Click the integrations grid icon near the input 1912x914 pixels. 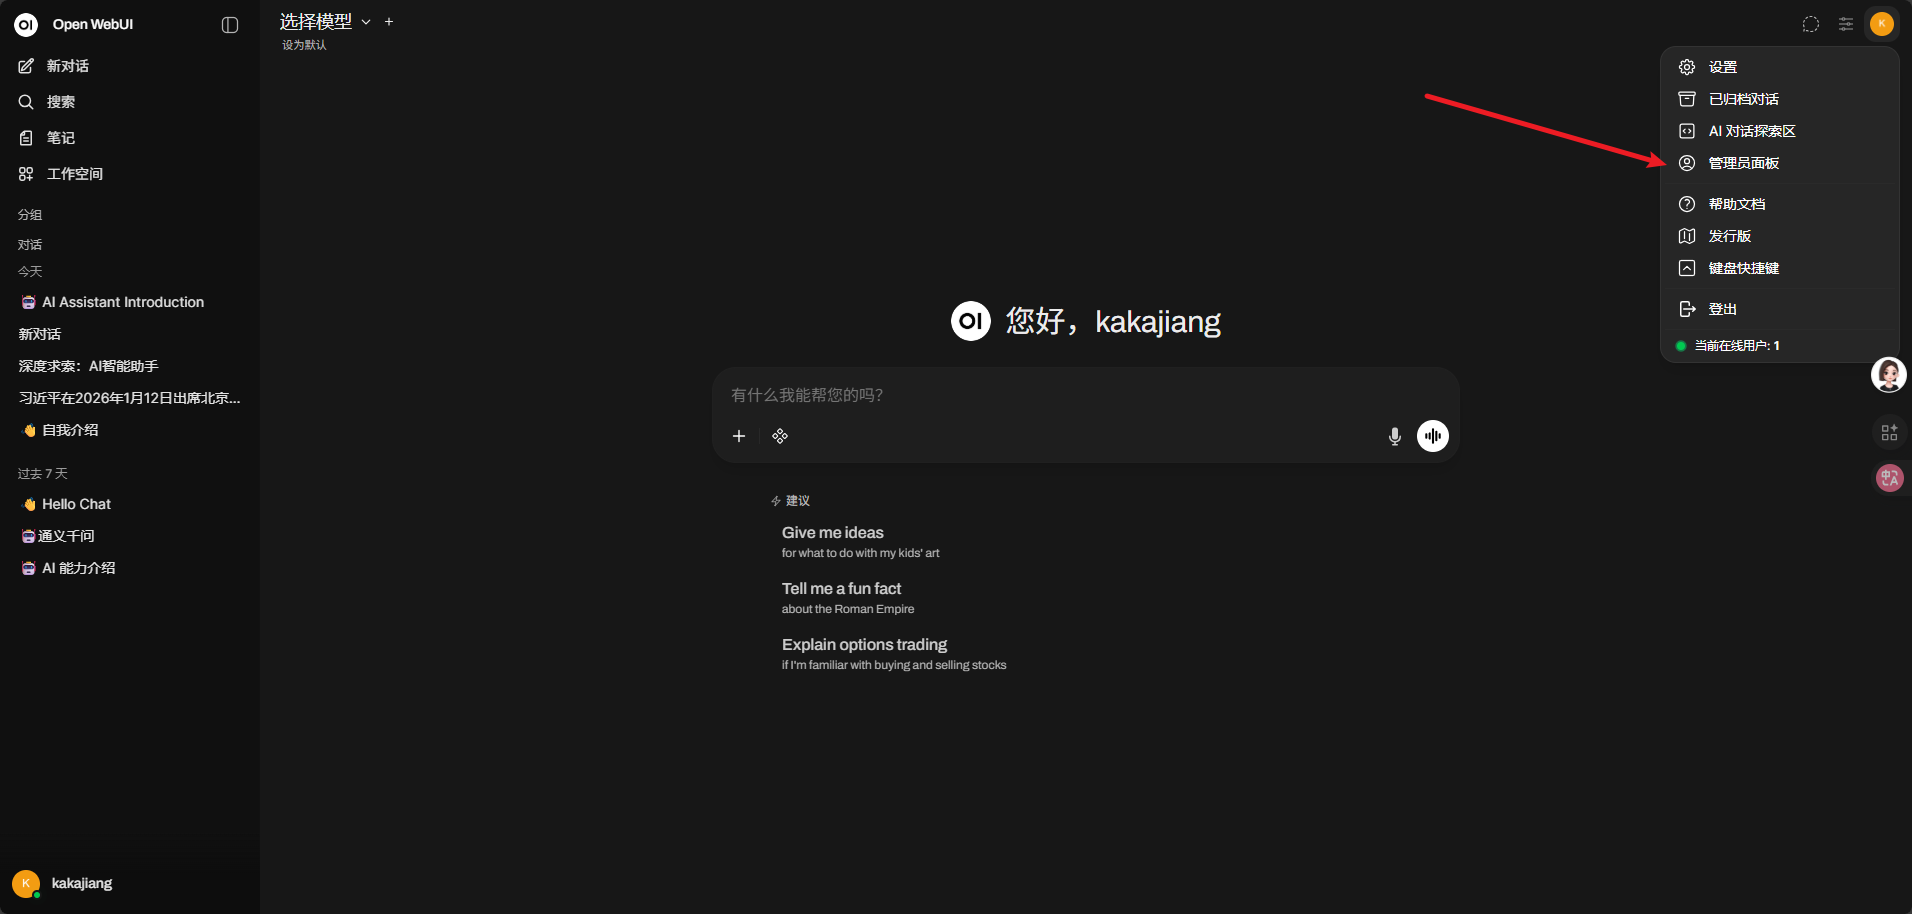tap(780, 436)
